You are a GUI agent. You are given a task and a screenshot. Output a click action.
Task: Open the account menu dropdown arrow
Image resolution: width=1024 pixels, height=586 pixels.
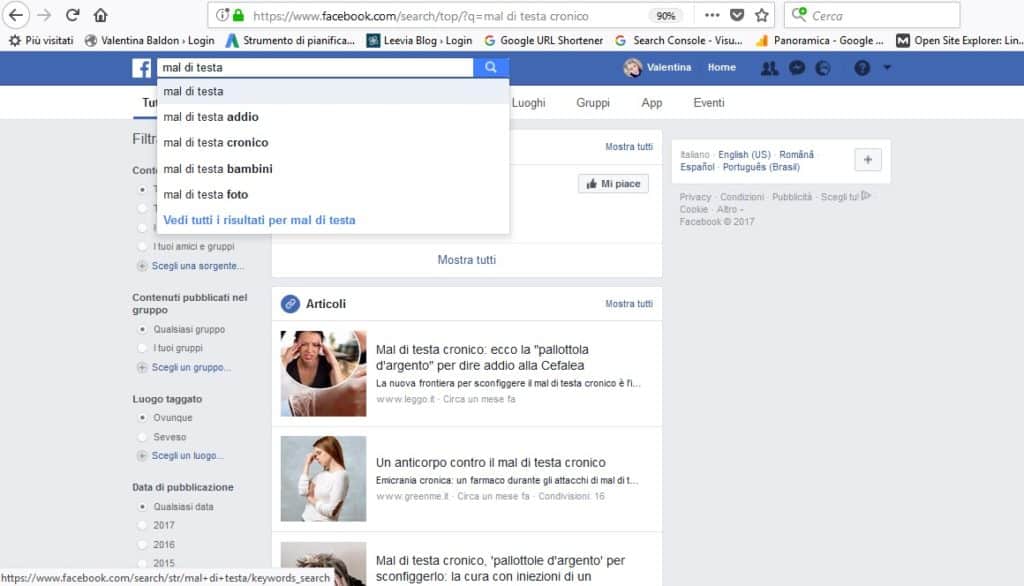click(x=887, y=67)
